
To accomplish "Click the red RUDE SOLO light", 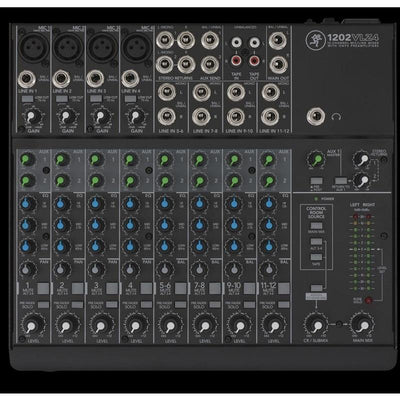I will (x=368, y=300).
